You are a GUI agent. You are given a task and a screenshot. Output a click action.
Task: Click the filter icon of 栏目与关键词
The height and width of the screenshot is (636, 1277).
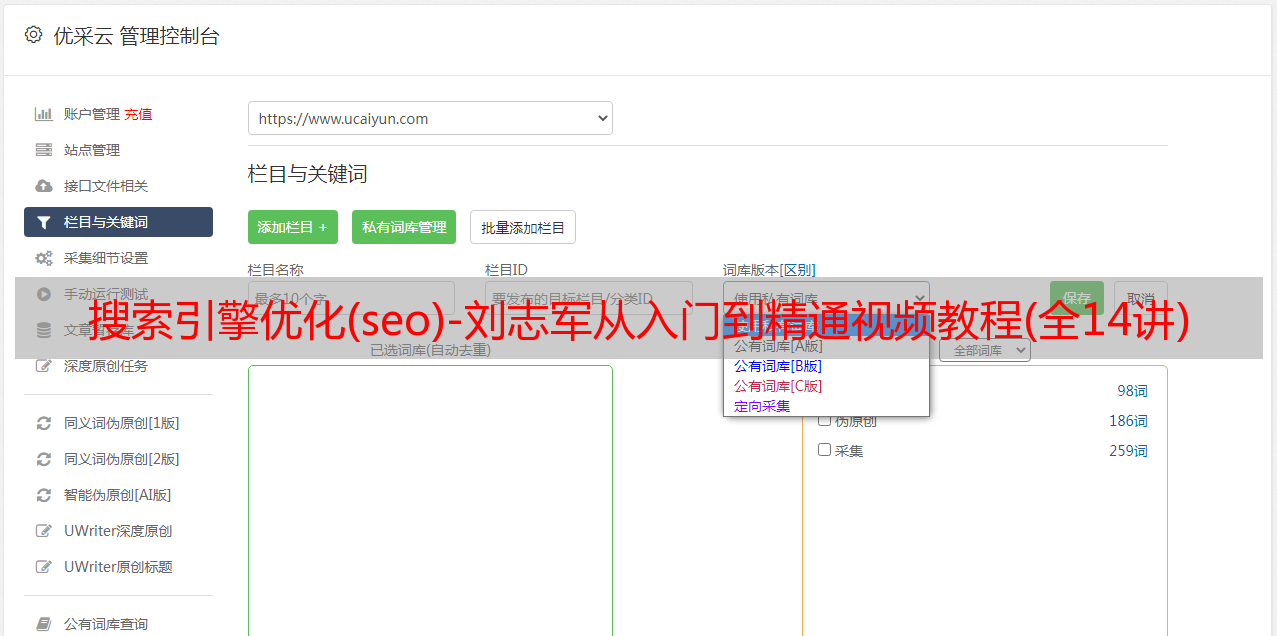[44, 222]
